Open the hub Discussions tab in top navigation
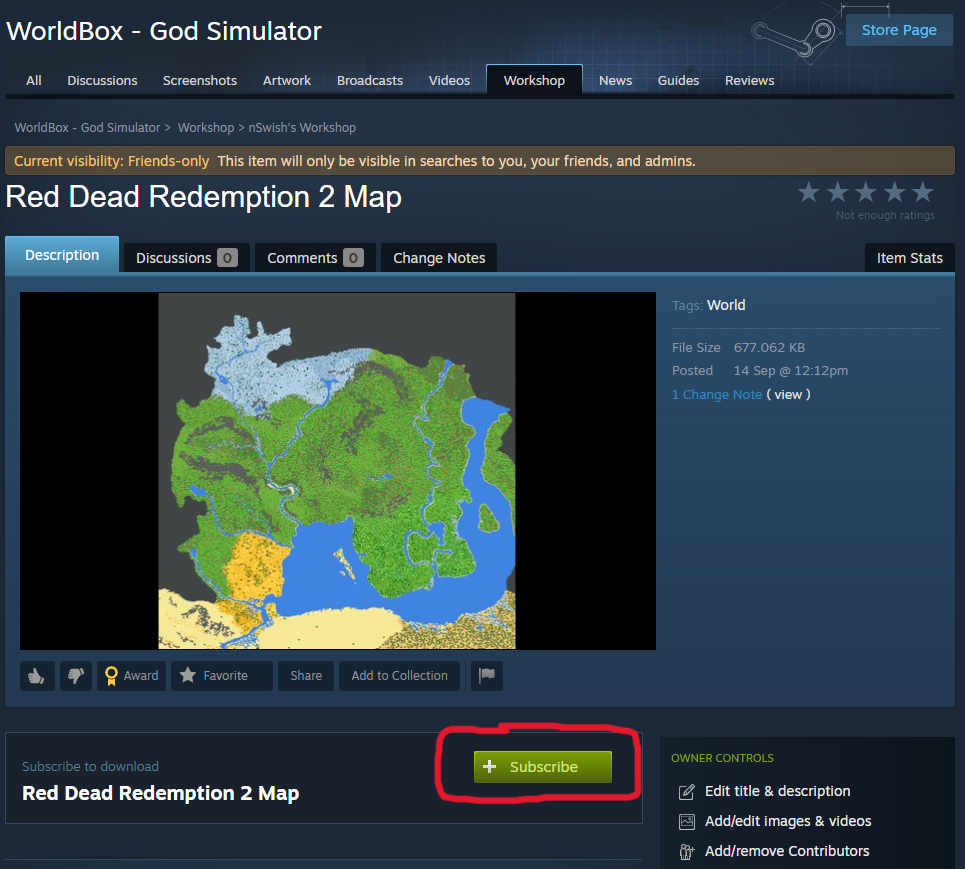 (x=102, y=81)
